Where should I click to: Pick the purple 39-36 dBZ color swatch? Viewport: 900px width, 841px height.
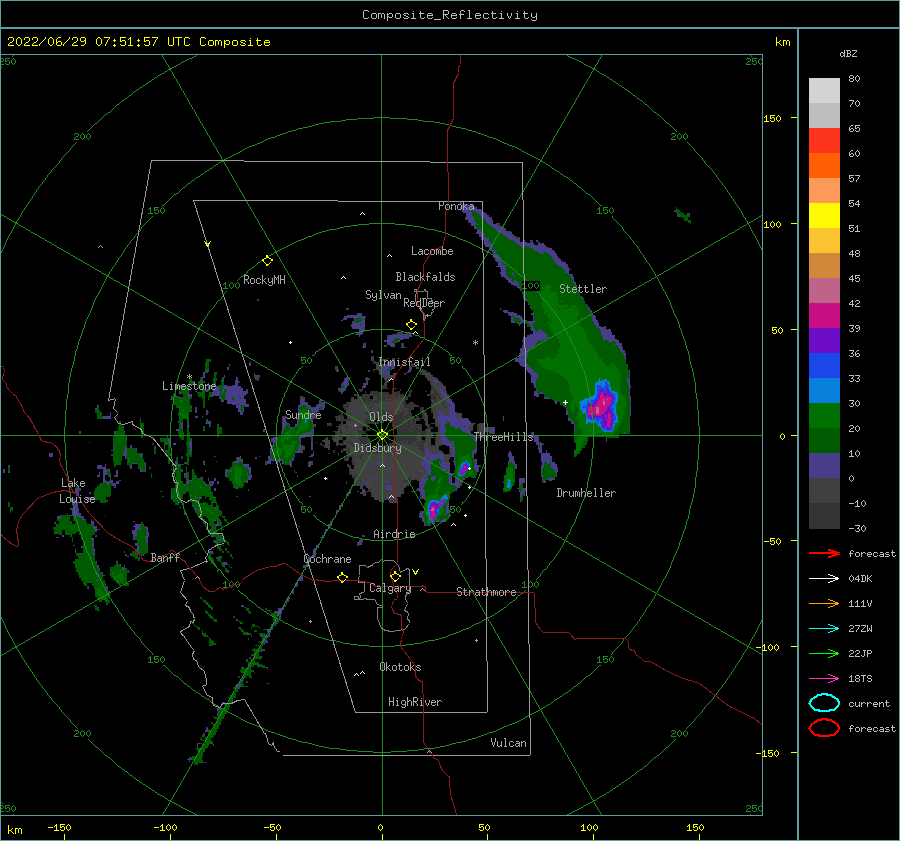pyautogui.click(x=824, y=341)
